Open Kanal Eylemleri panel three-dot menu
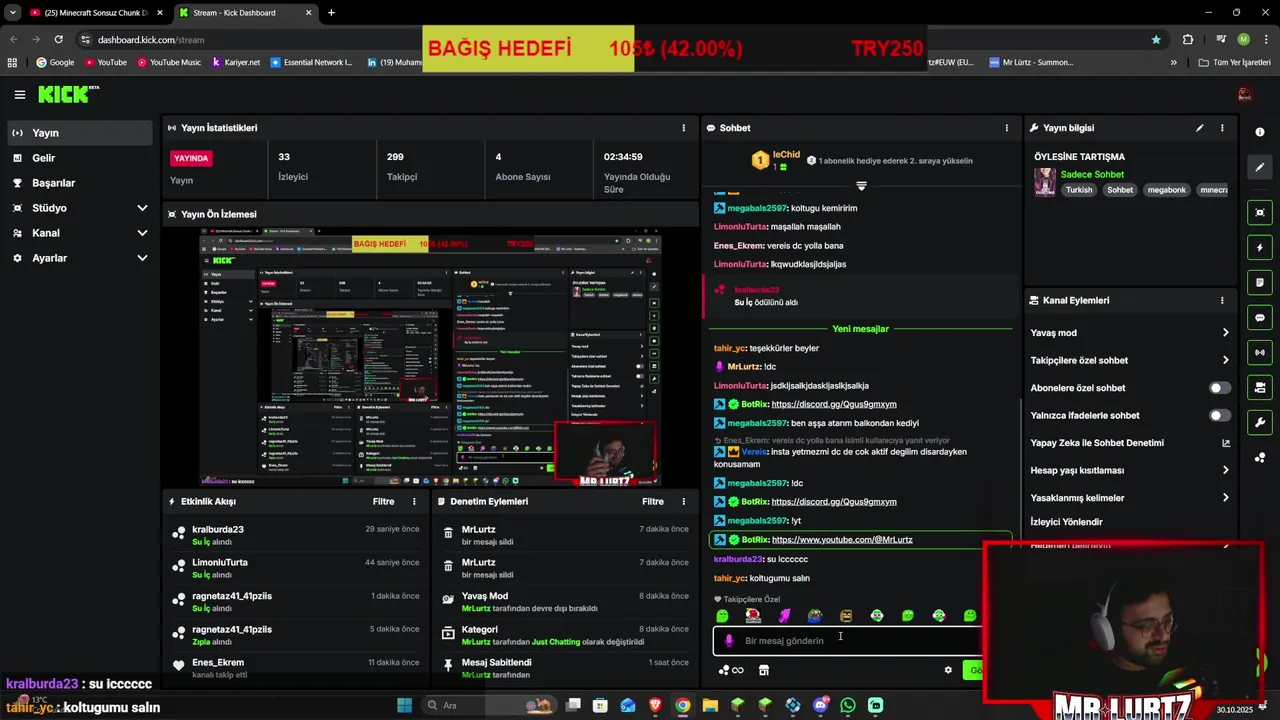The width and height of the screenshot is (1280, 720). coord(1222,300)
